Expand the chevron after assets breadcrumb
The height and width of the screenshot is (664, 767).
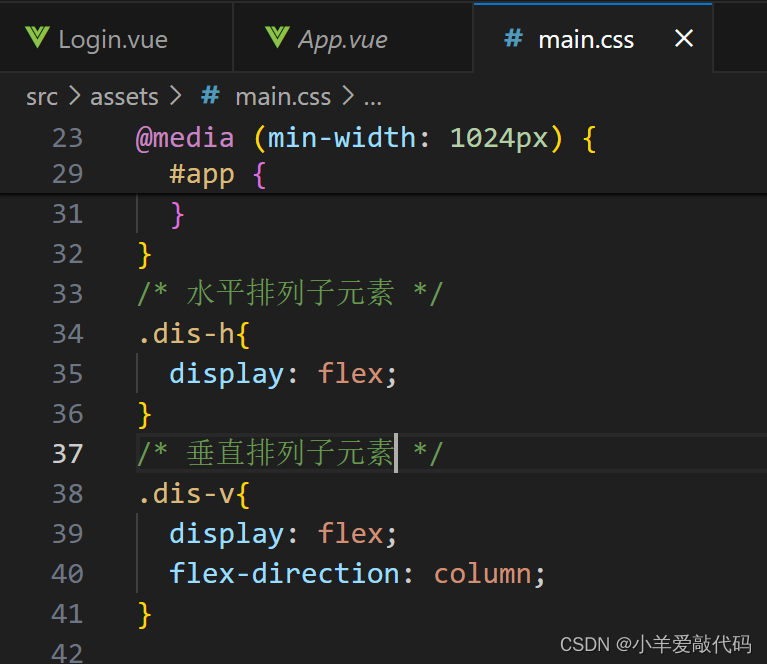click(x=175, y=96)
